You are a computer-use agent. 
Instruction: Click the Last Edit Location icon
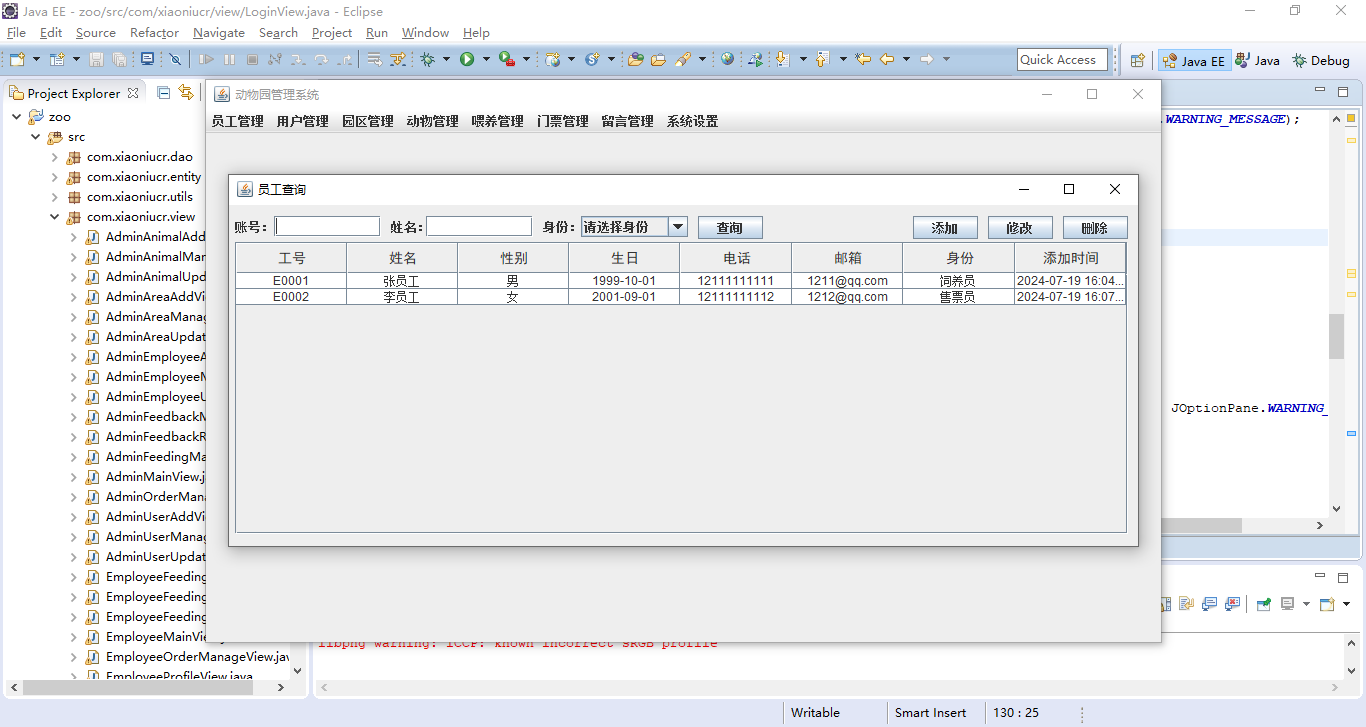(863, 60)
